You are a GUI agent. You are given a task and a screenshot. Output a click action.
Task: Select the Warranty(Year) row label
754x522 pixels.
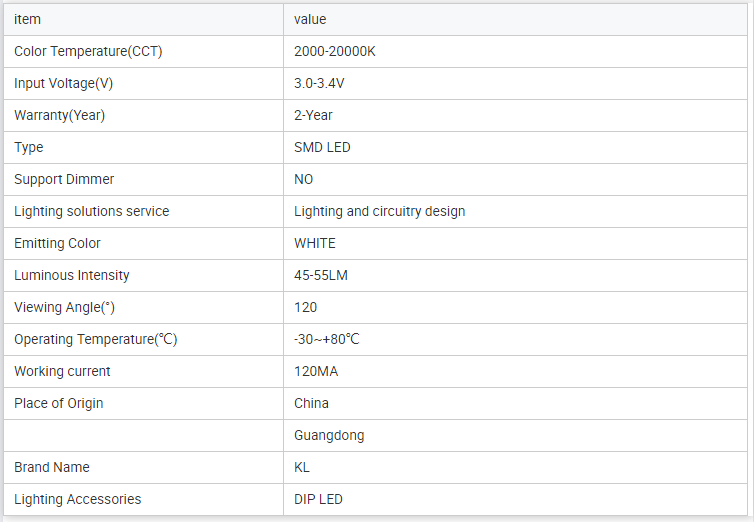(x=60, y=115)
